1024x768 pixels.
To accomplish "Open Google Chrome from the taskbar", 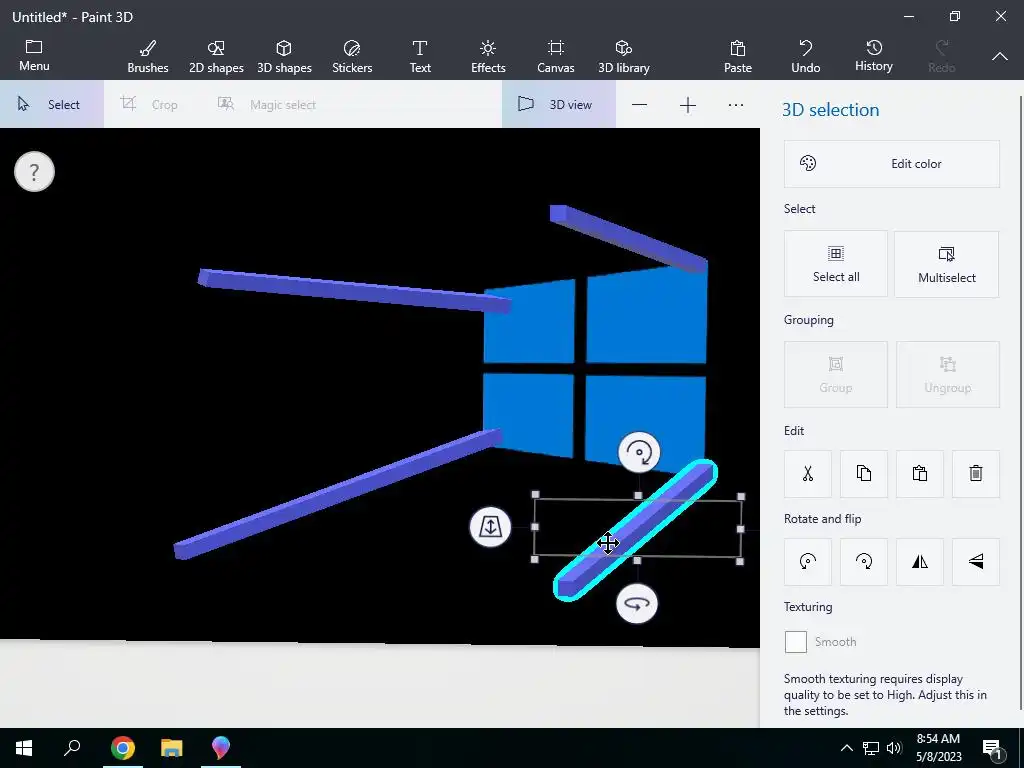I will [x=122, y=748].
